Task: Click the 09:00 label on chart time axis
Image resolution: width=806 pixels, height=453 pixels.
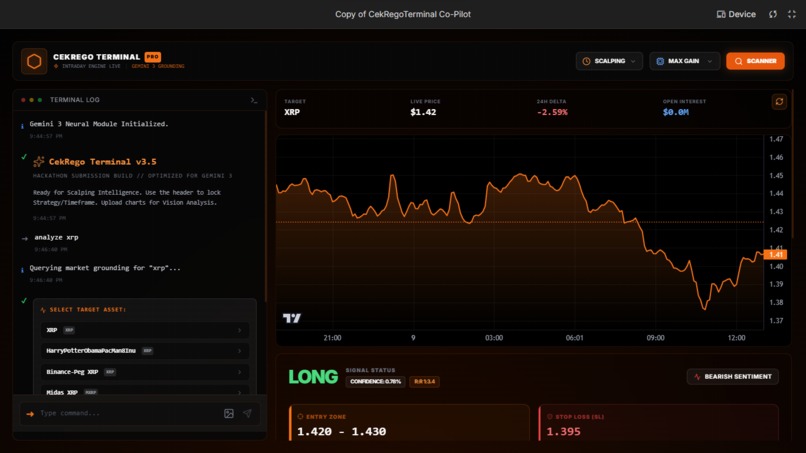Action: pyautogui.click(x=655, y=338)
